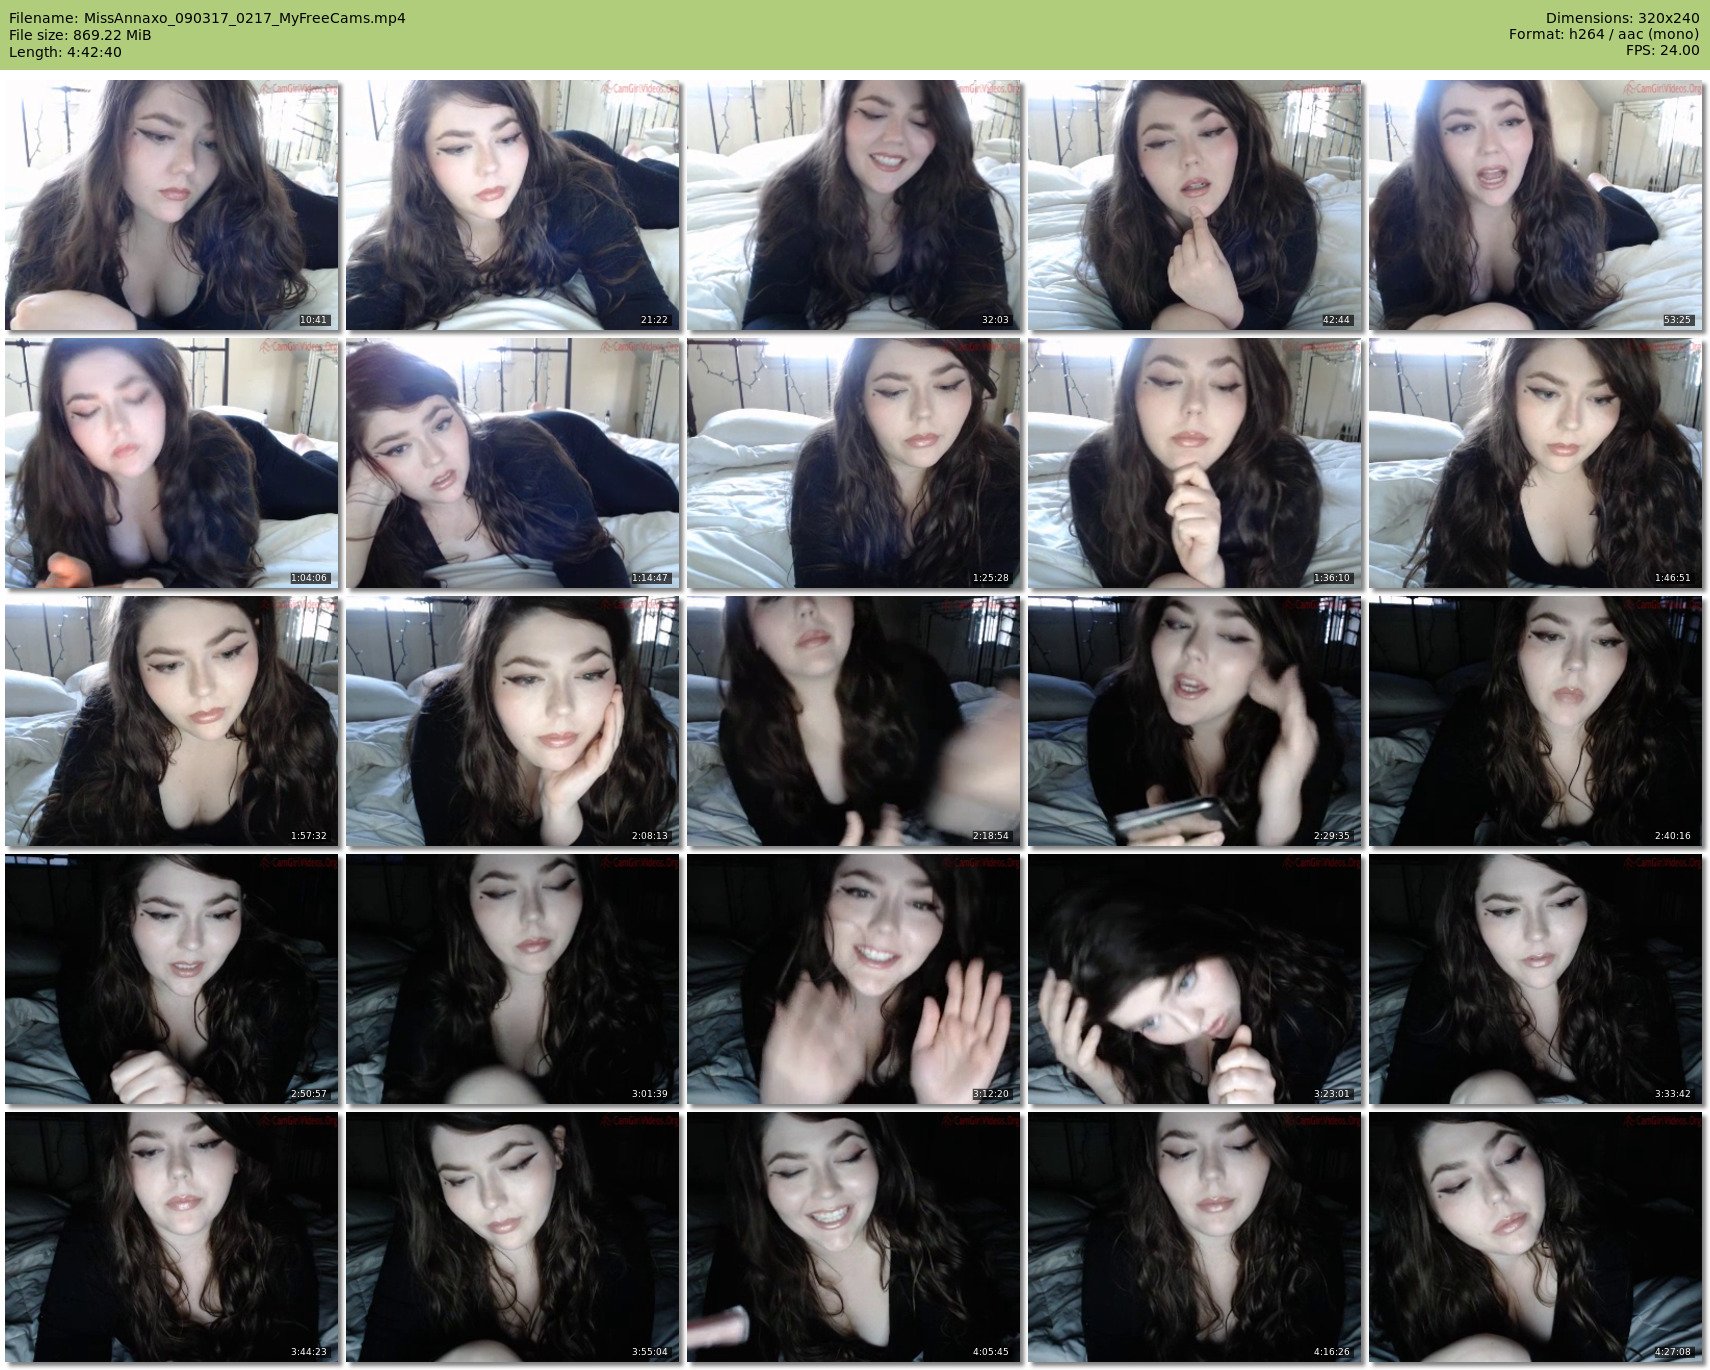Open the 3:55:04 frame
This screenshot has width=1710, height=1370.
[x=512, y=1237]
